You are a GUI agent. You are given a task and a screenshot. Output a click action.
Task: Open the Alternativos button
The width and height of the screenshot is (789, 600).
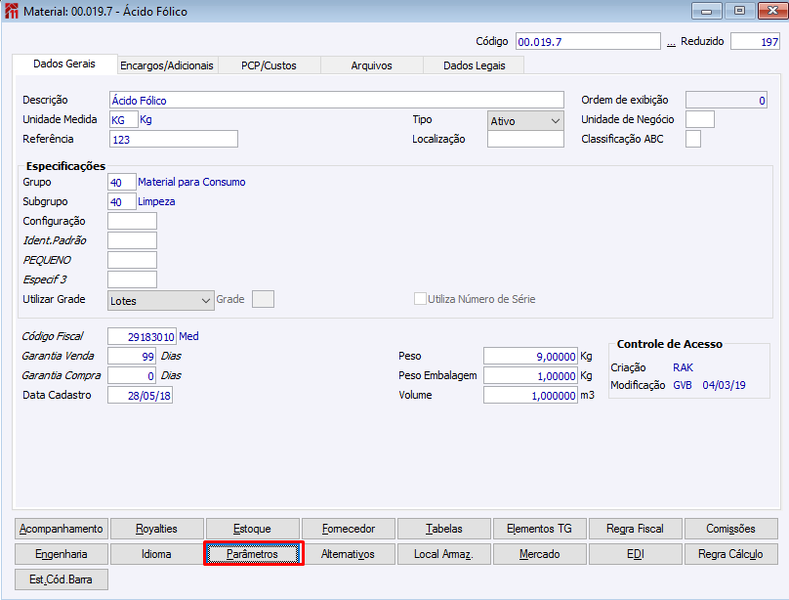348,554
